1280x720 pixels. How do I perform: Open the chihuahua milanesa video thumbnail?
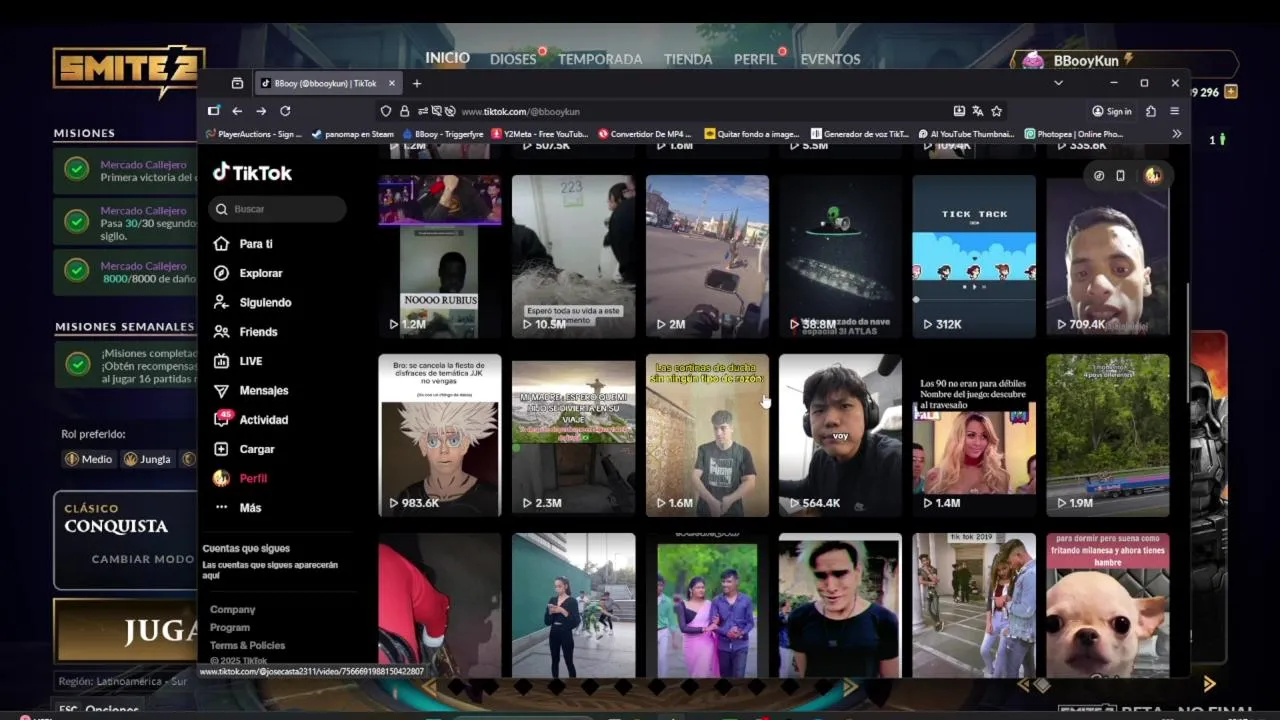tap(1108, 605)
